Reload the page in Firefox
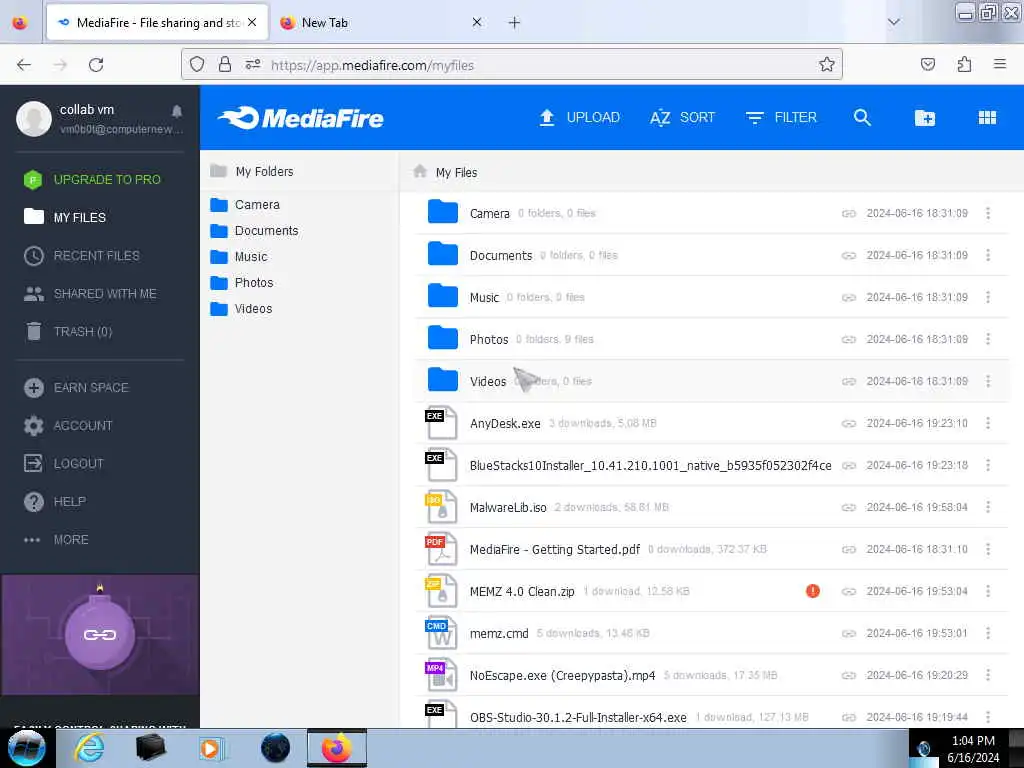This screenshot has height=768, width=1024. (x=96, y=65)
